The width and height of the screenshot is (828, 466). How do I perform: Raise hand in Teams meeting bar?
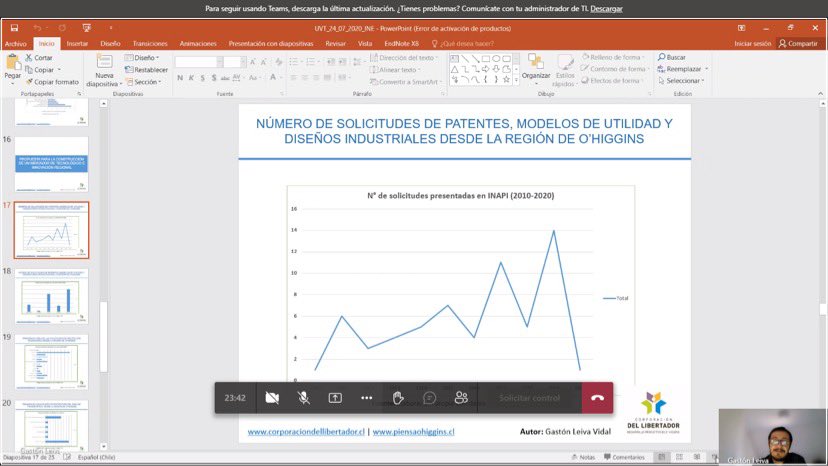point(398,398)
